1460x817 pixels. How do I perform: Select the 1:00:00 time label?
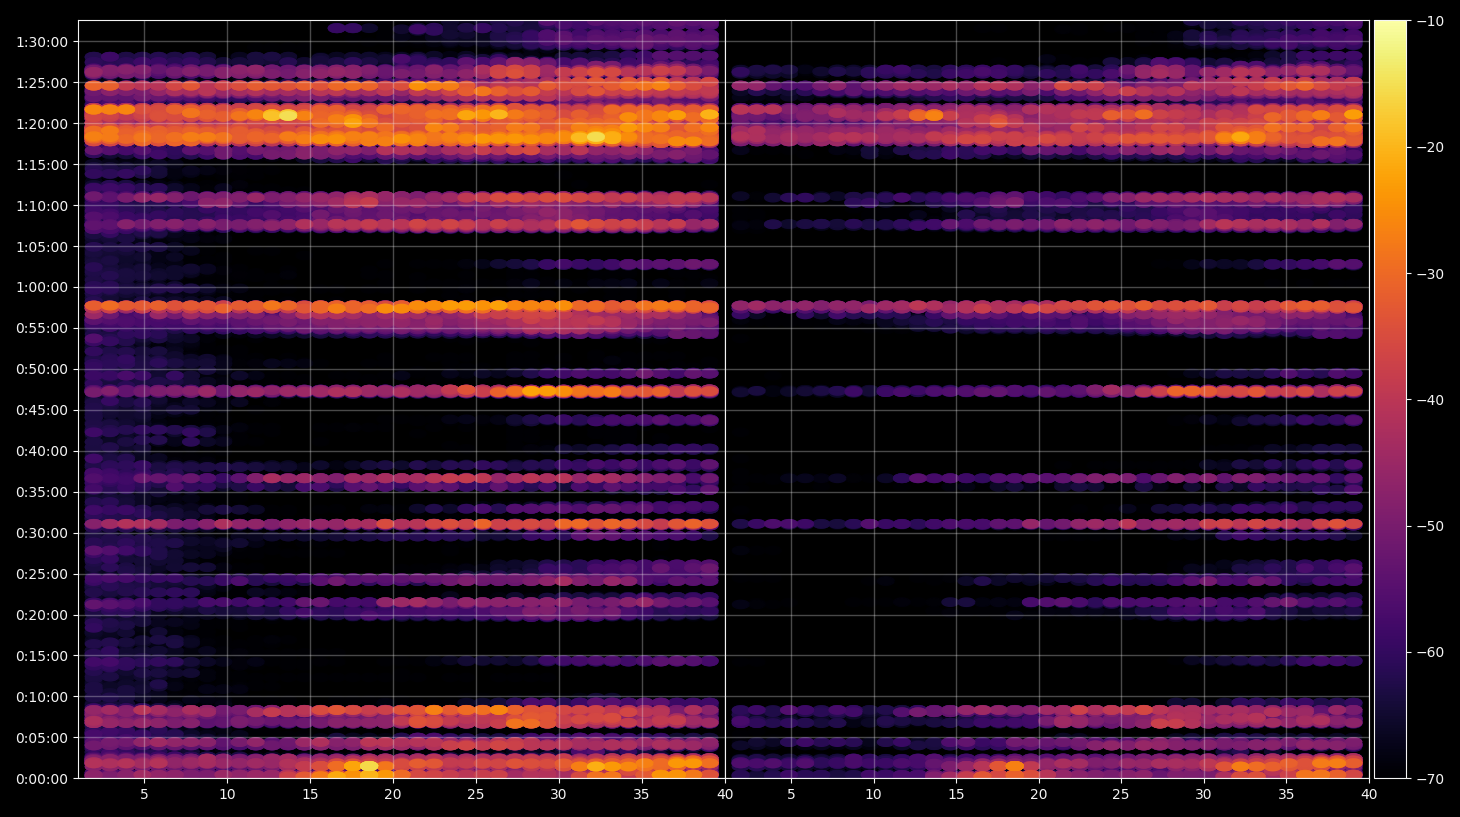tap(42, 288)
